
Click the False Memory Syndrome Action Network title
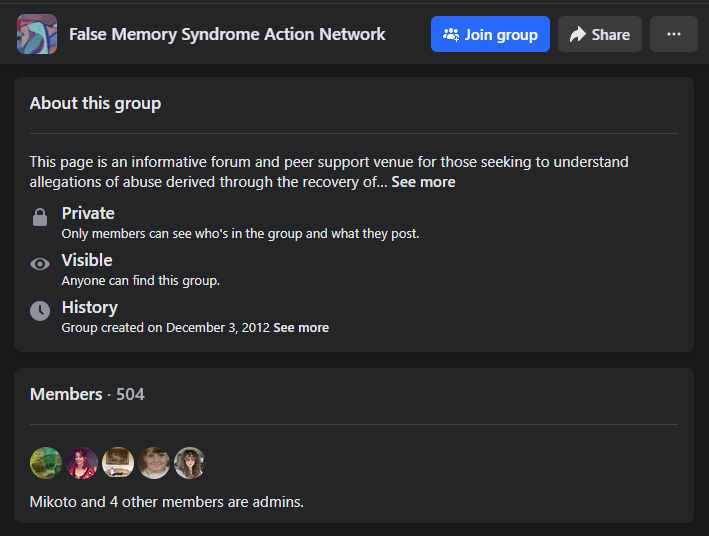coord(227,34)
